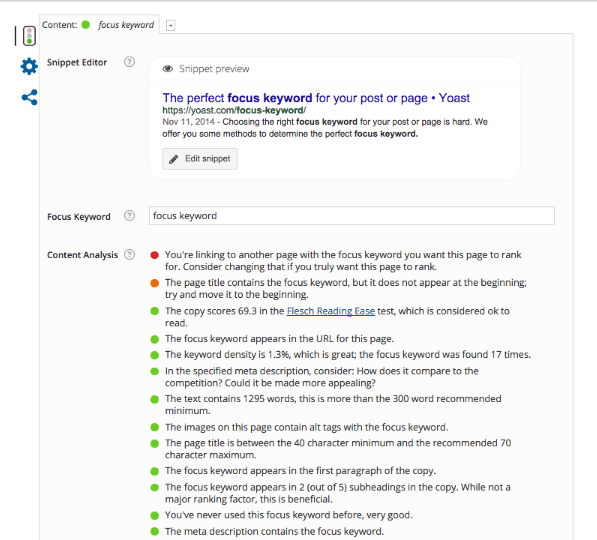The height and width of the screenshot is (540, 597).
Task: Click the green dot beside never used before line
Action: [x=155, y=515]
